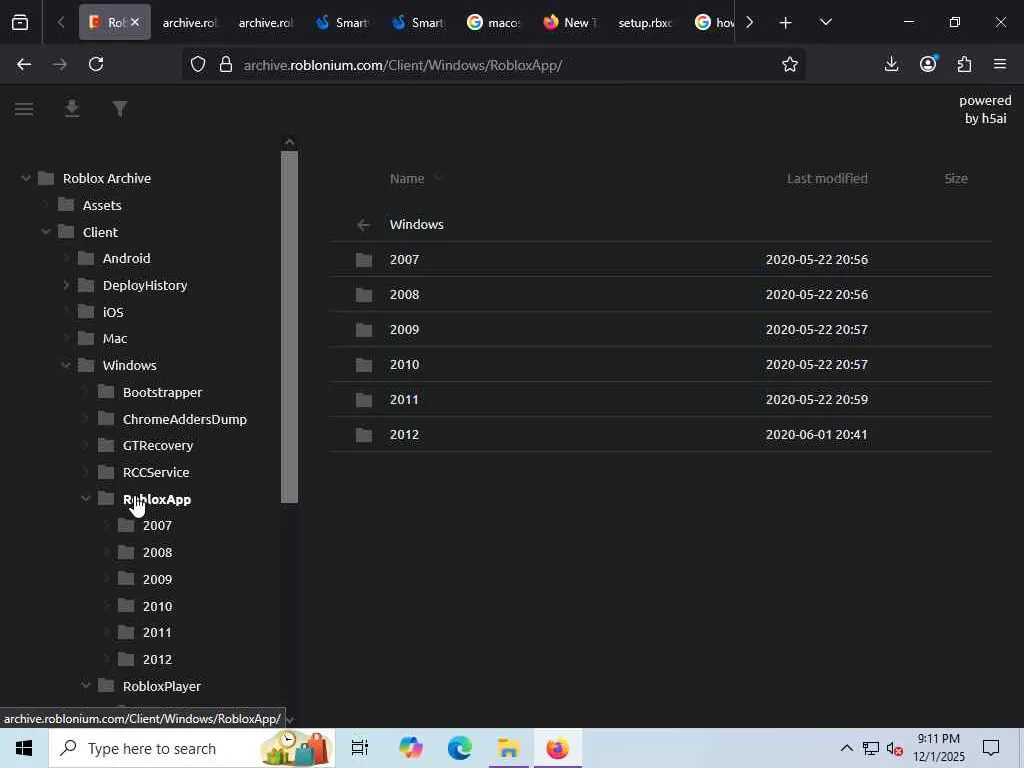Select Assets folder in tree
The image size is (1024, 768).
click(102, 205)
